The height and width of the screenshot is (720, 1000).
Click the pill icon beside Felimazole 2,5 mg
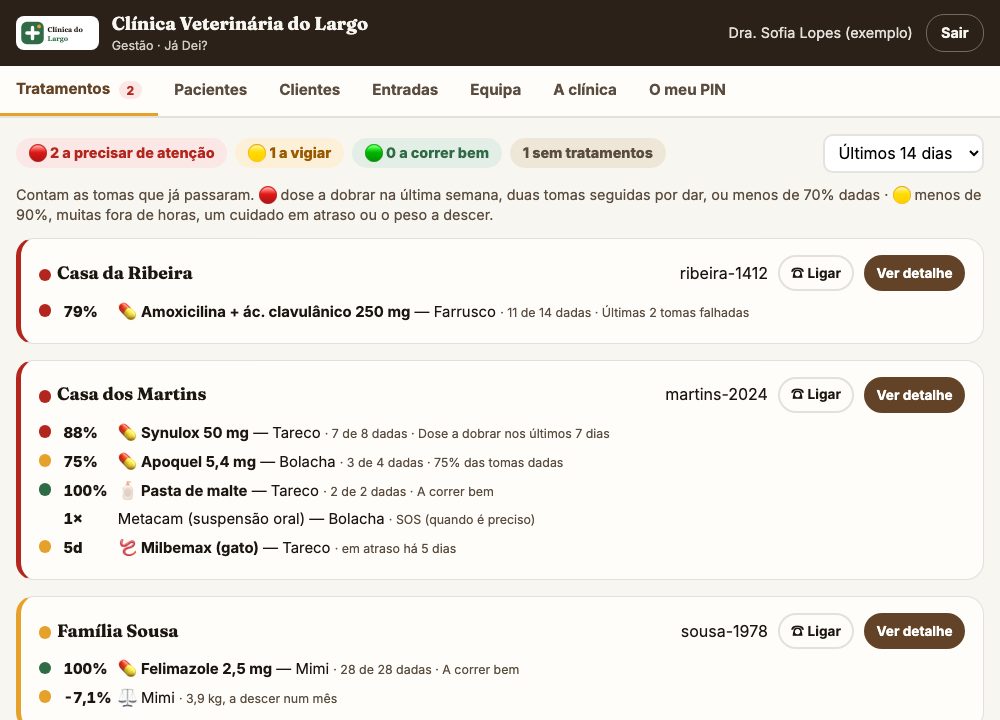click(128, 669)
